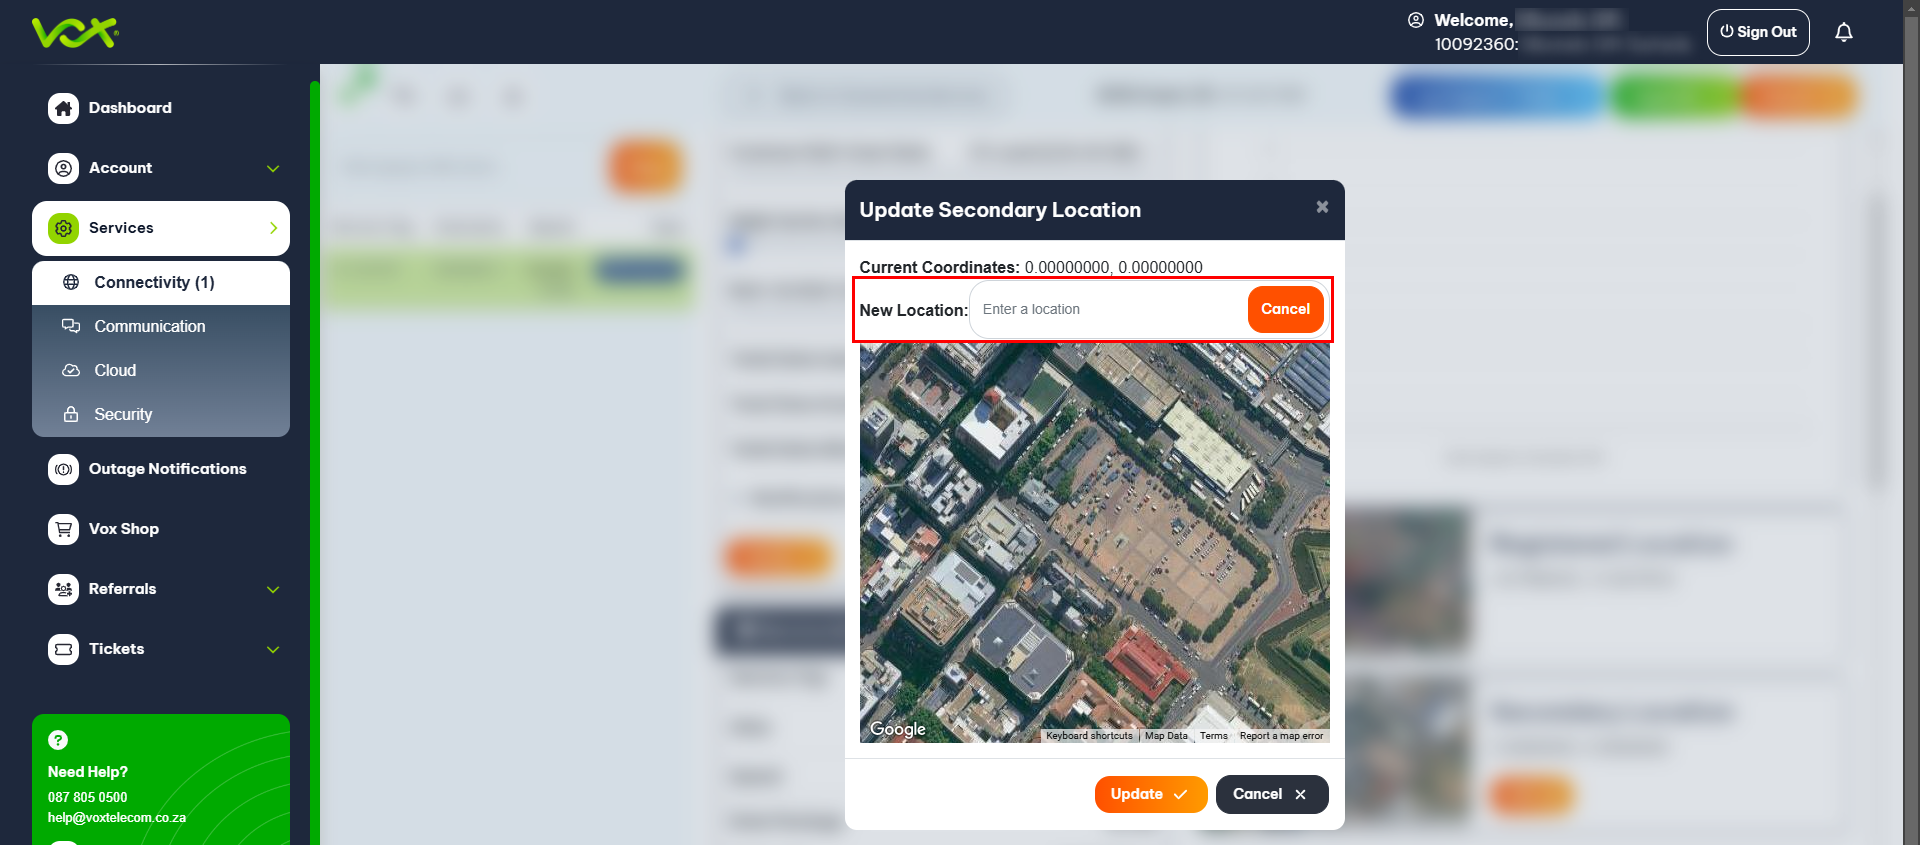The height and width of the screenshot is (845, 1920).
Task: Click the Outage Notifications icon
Action: [x=64, y=469]
